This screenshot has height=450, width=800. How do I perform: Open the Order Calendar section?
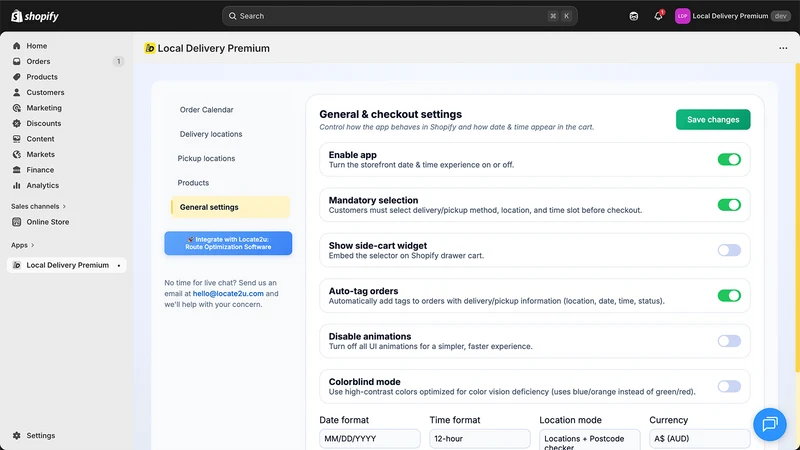[207, 110]
